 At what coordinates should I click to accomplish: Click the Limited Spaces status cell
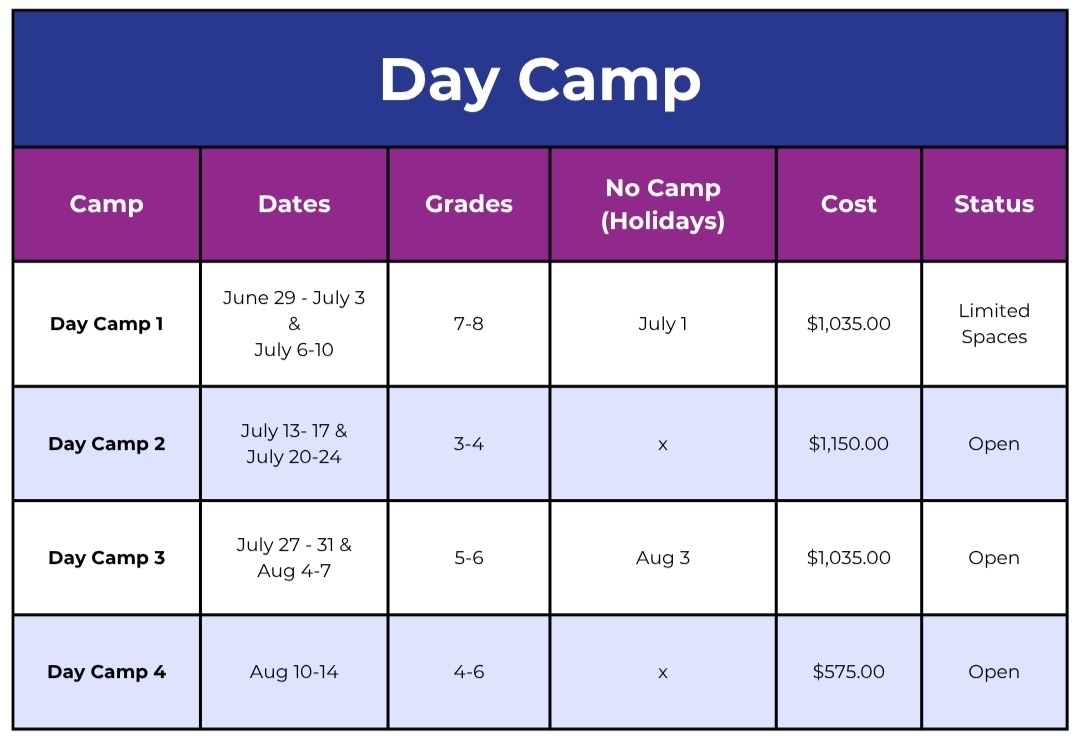coord(994,324)
